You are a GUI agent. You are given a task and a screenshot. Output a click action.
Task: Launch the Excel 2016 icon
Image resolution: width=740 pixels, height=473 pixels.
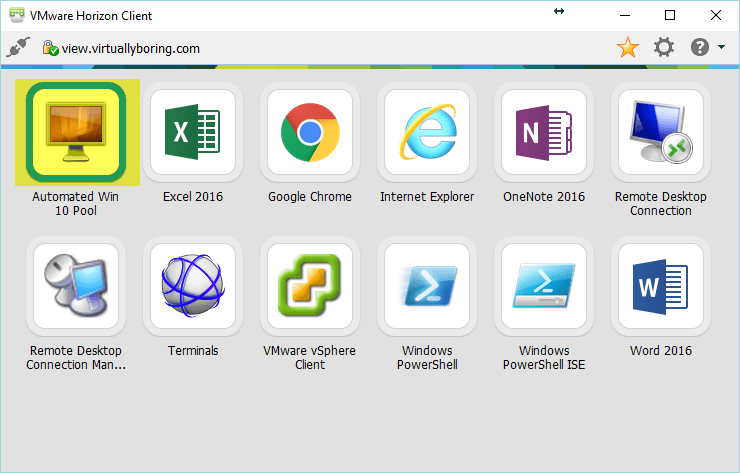tap(193, 132)
